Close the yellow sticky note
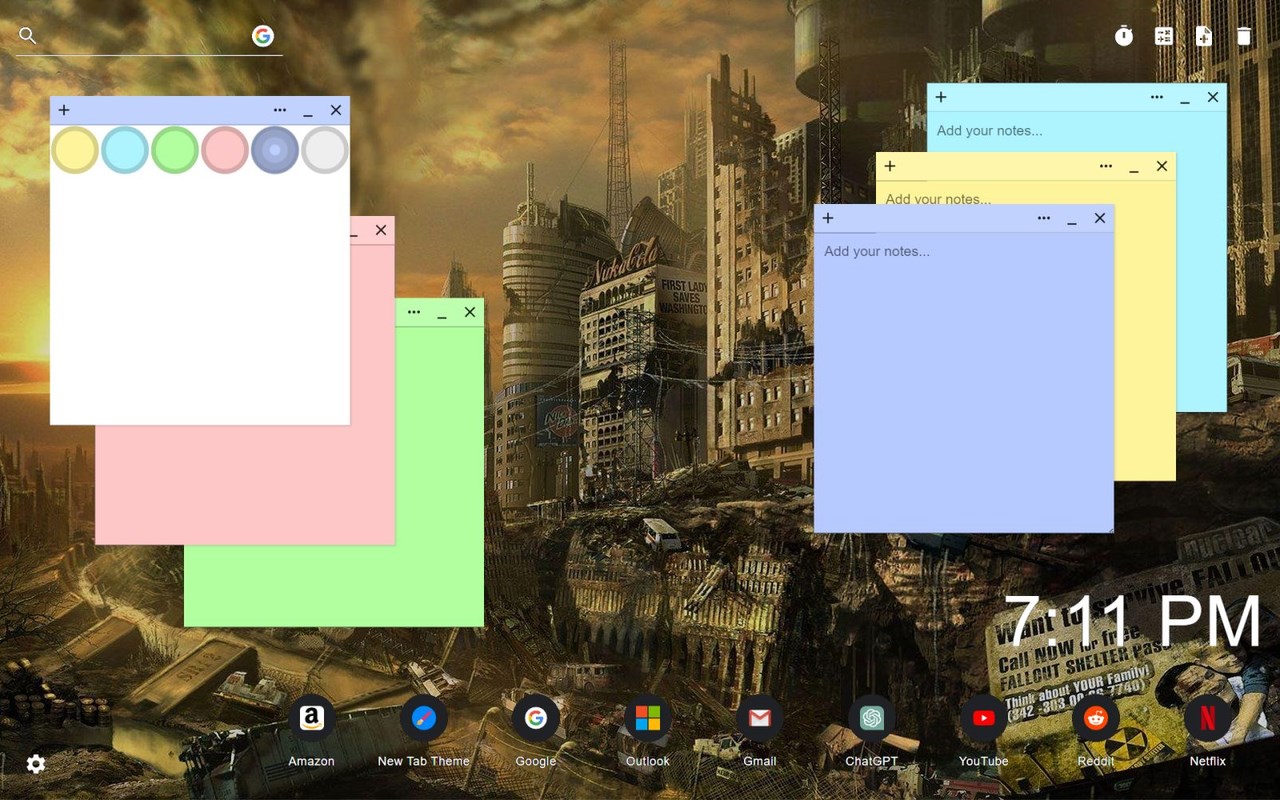 1162,166
